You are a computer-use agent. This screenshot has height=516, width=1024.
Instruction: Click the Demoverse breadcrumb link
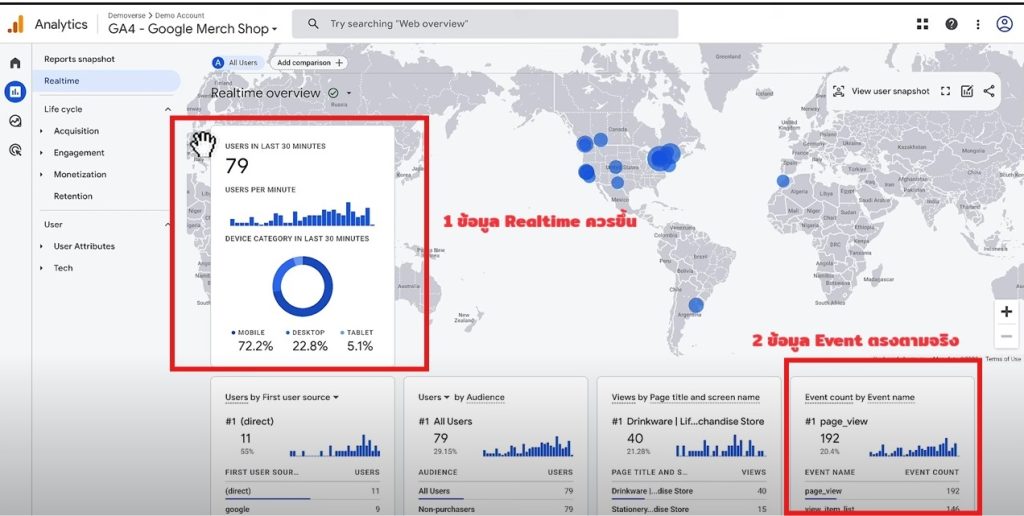click(x=127, y=15)
